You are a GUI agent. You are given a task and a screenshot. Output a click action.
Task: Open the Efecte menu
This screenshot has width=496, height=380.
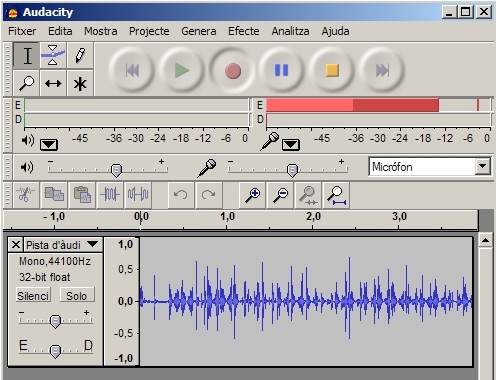[x=244, y=31]
